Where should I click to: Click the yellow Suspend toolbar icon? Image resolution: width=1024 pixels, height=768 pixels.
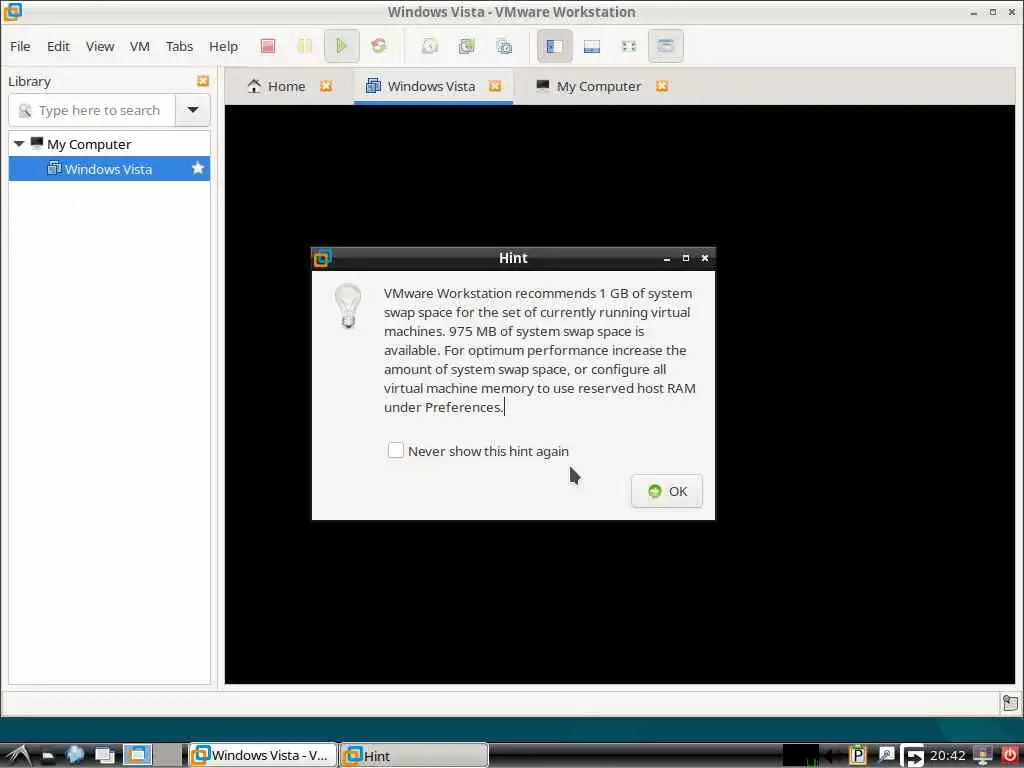coord(305,46)
